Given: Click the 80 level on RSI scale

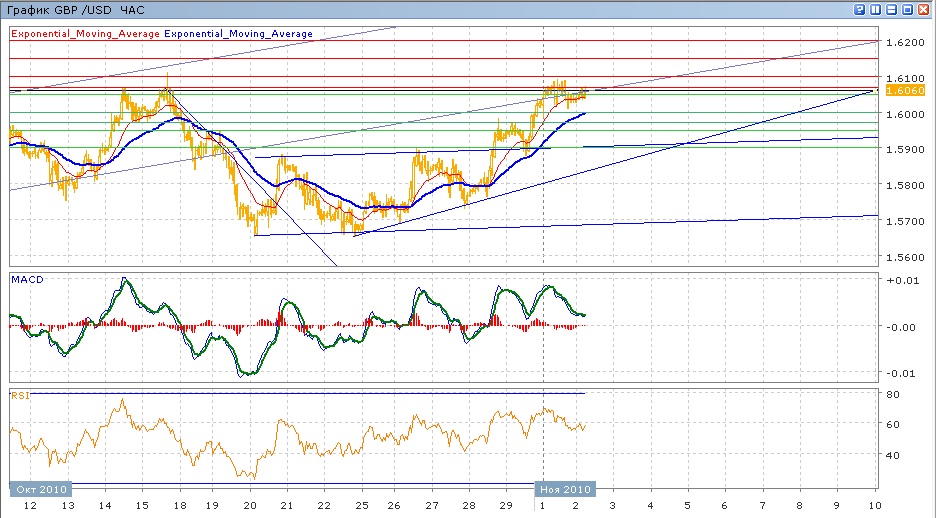Looking at the screenshot, I should click(892, 395).
